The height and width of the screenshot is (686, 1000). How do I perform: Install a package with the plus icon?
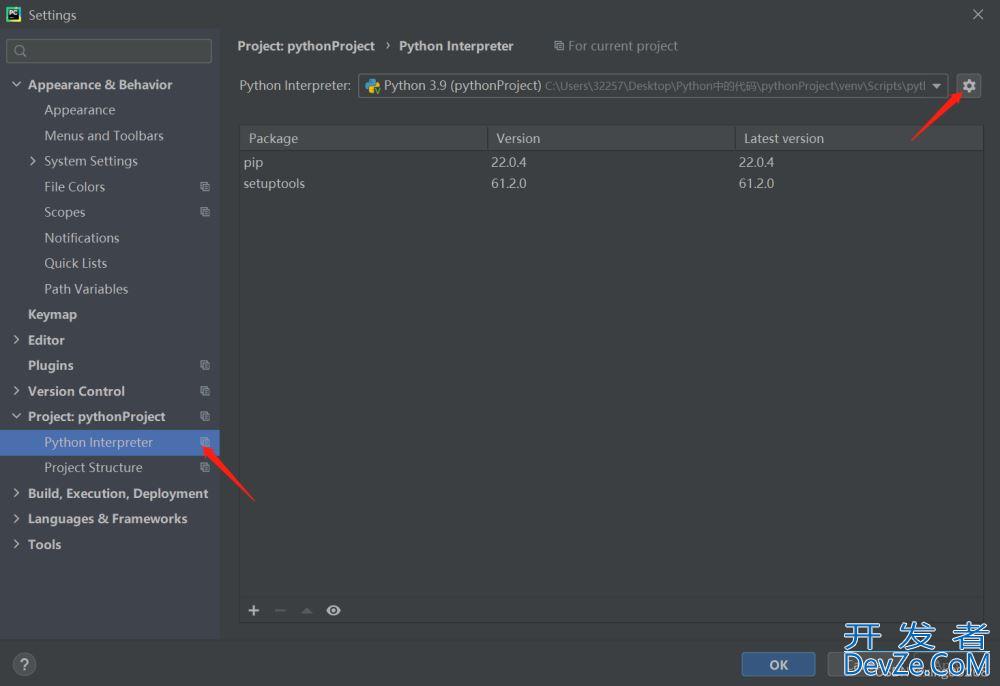(x=254, y=610)
